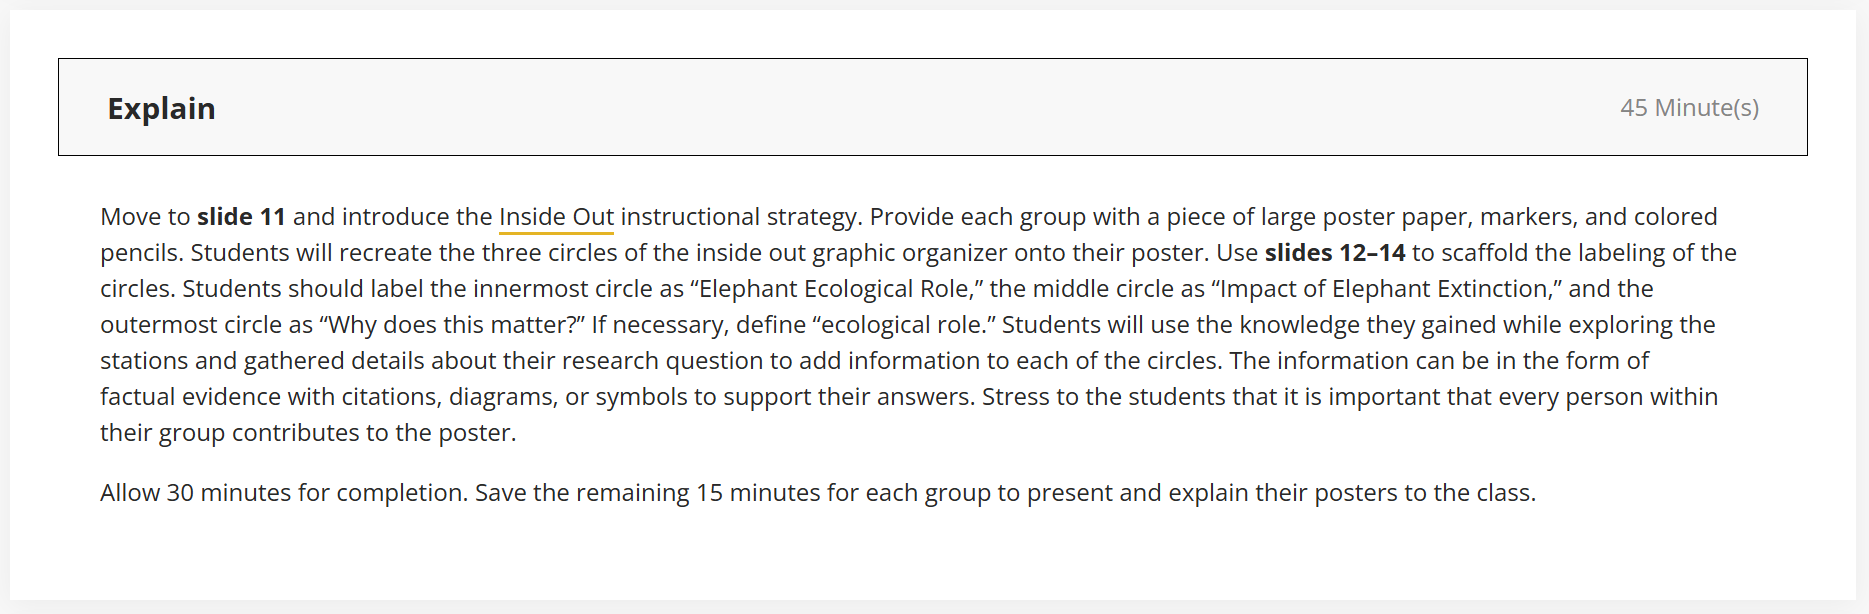
Task: Open the Inside Out strategy link
Action: point(556,217)
